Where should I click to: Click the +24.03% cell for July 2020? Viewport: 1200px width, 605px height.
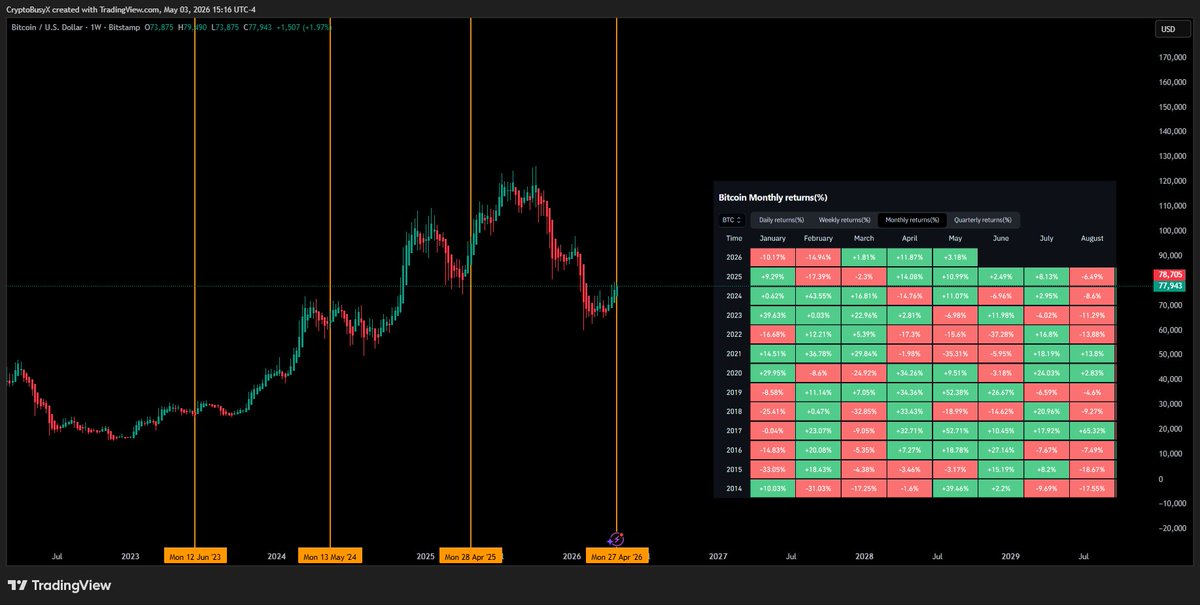pos(1046,373)
